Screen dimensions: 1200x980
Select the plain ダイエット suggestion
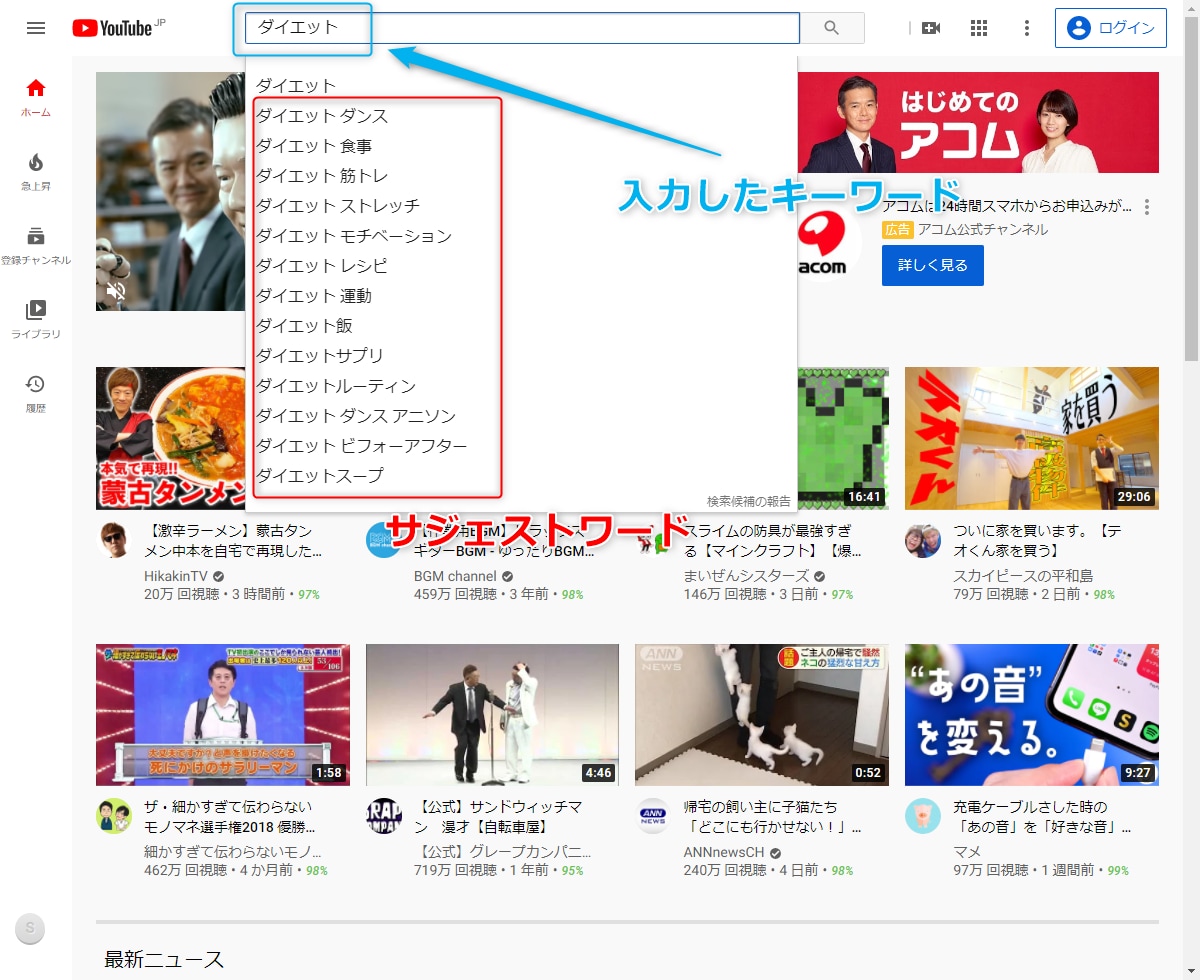pyautogui.click(x=521, y=86)
